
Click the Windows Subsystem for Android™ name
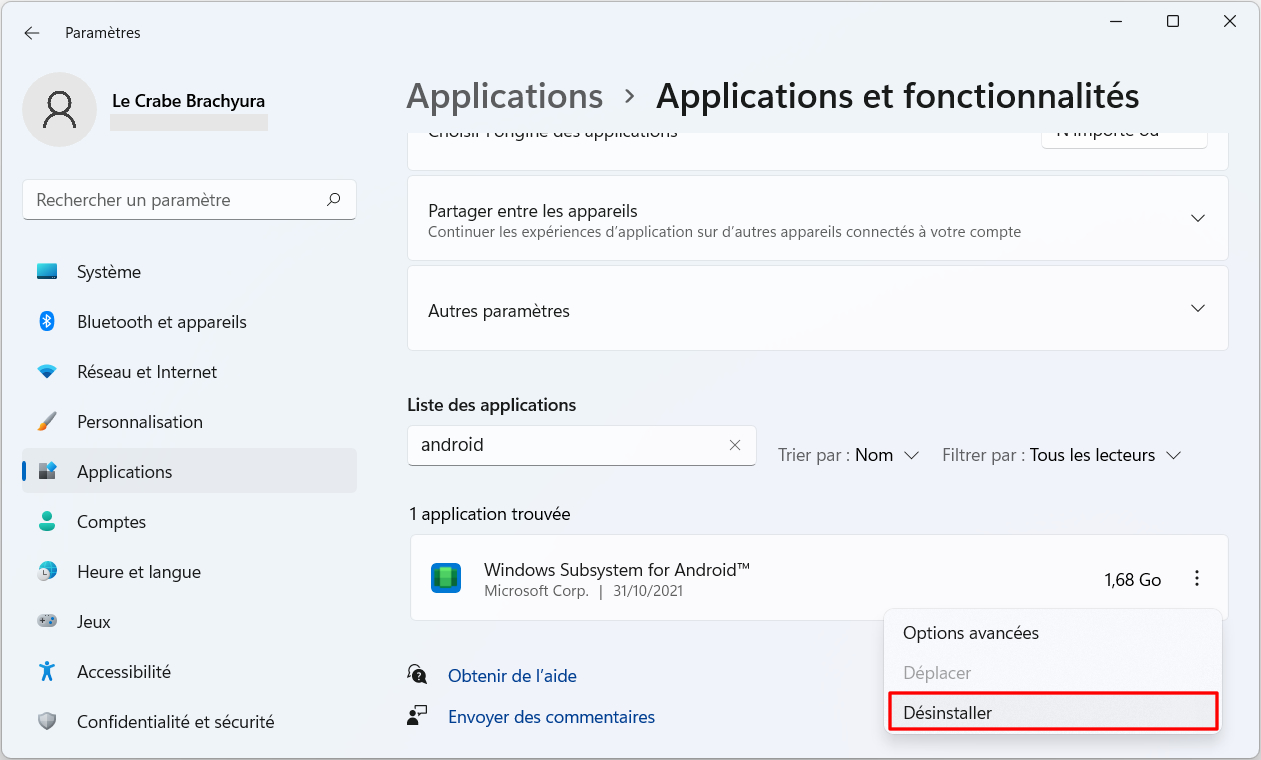617,569
